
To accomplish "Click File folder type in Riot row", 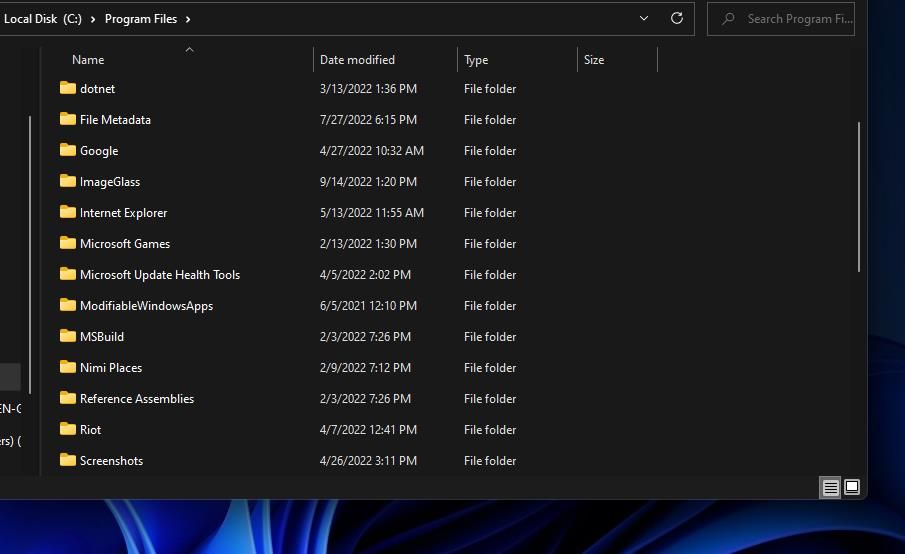I will (x=490, y=430).
